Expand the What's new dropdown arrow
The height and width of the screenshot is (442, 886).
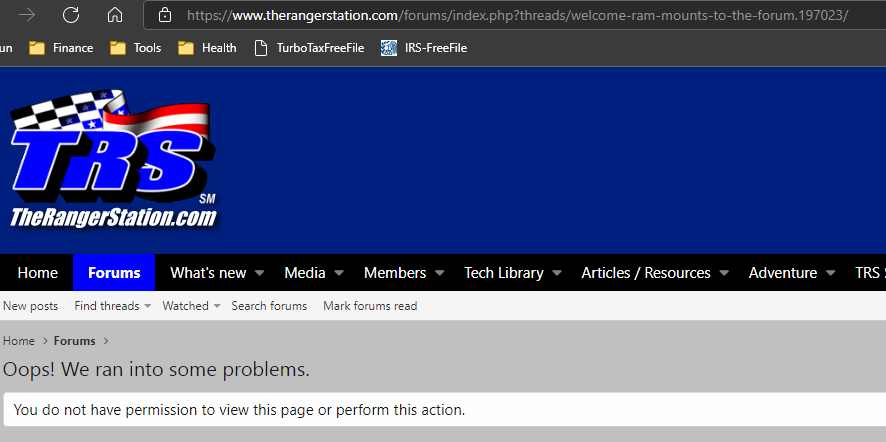[x=259, y=273]
